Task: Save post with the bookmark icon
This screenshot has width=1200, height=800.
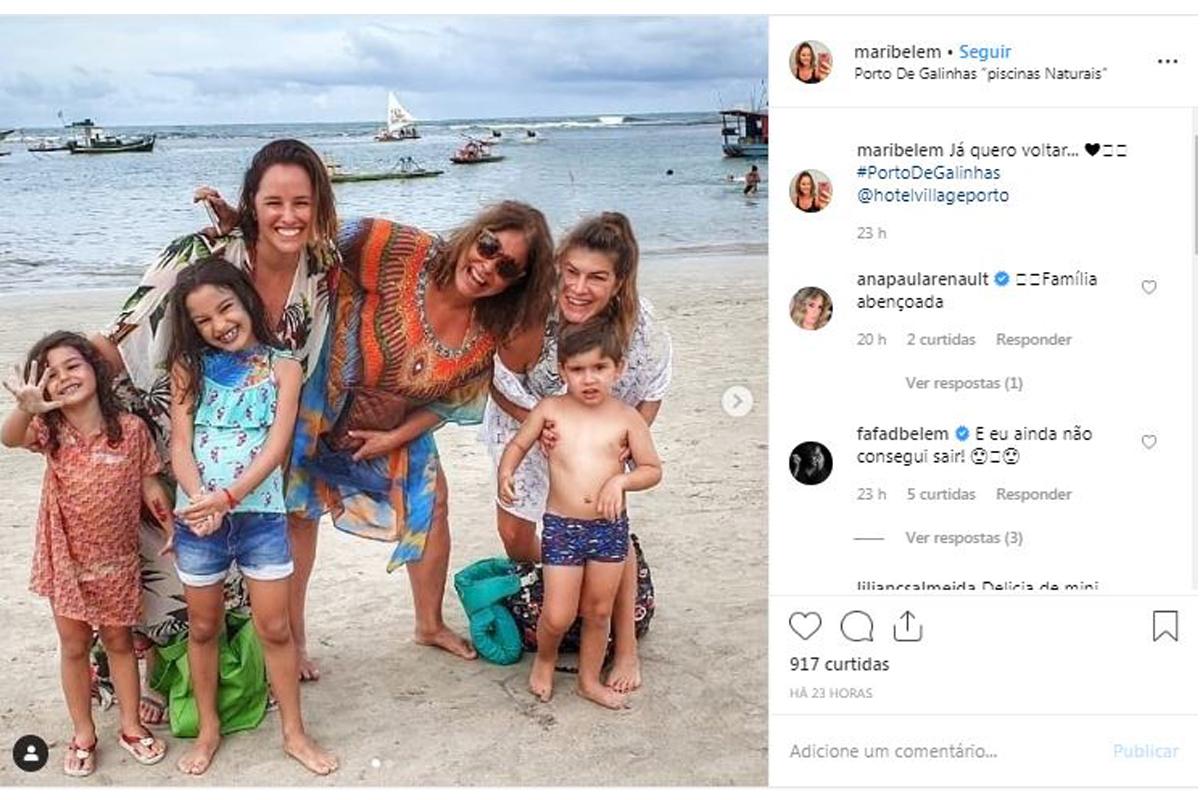Action: point(1165,626)
